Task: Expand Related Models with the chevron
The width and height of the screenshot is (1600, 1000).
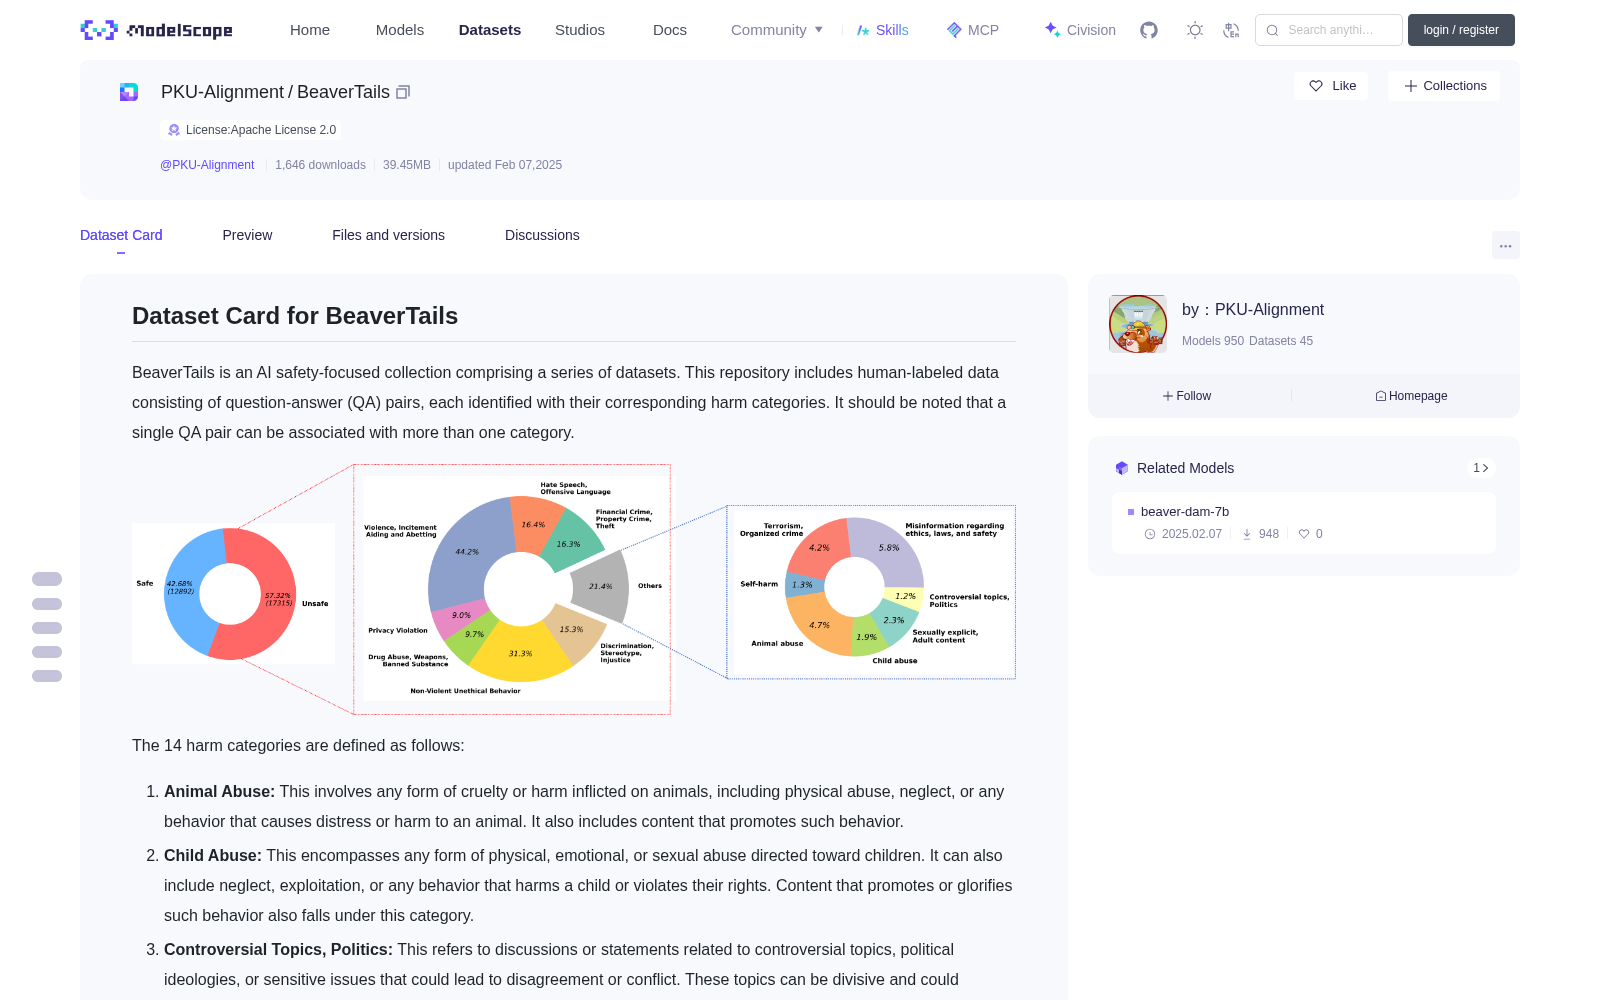Action: [1481, 468]
